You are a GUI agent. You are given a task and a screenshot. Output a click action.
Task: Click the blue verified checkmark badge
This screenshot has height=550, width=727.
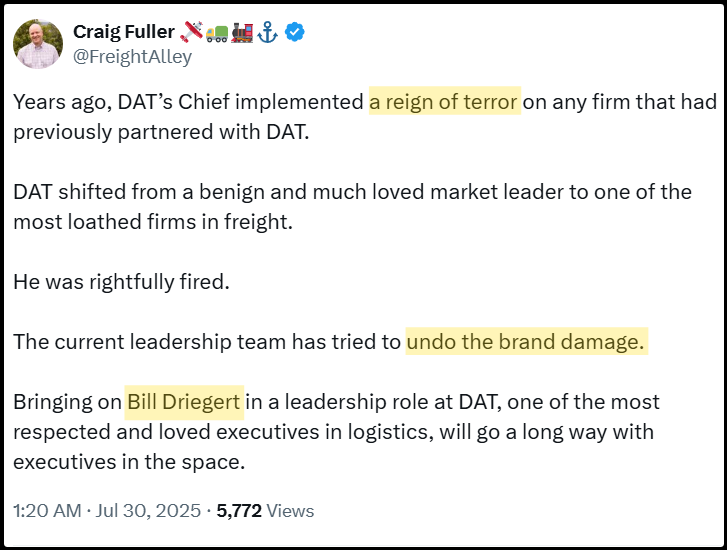tap(295, 32)
